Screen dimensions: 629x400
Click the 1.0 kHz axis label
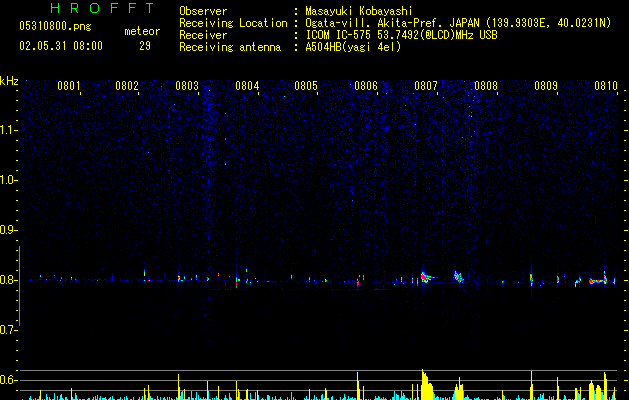tap(9, 180)
